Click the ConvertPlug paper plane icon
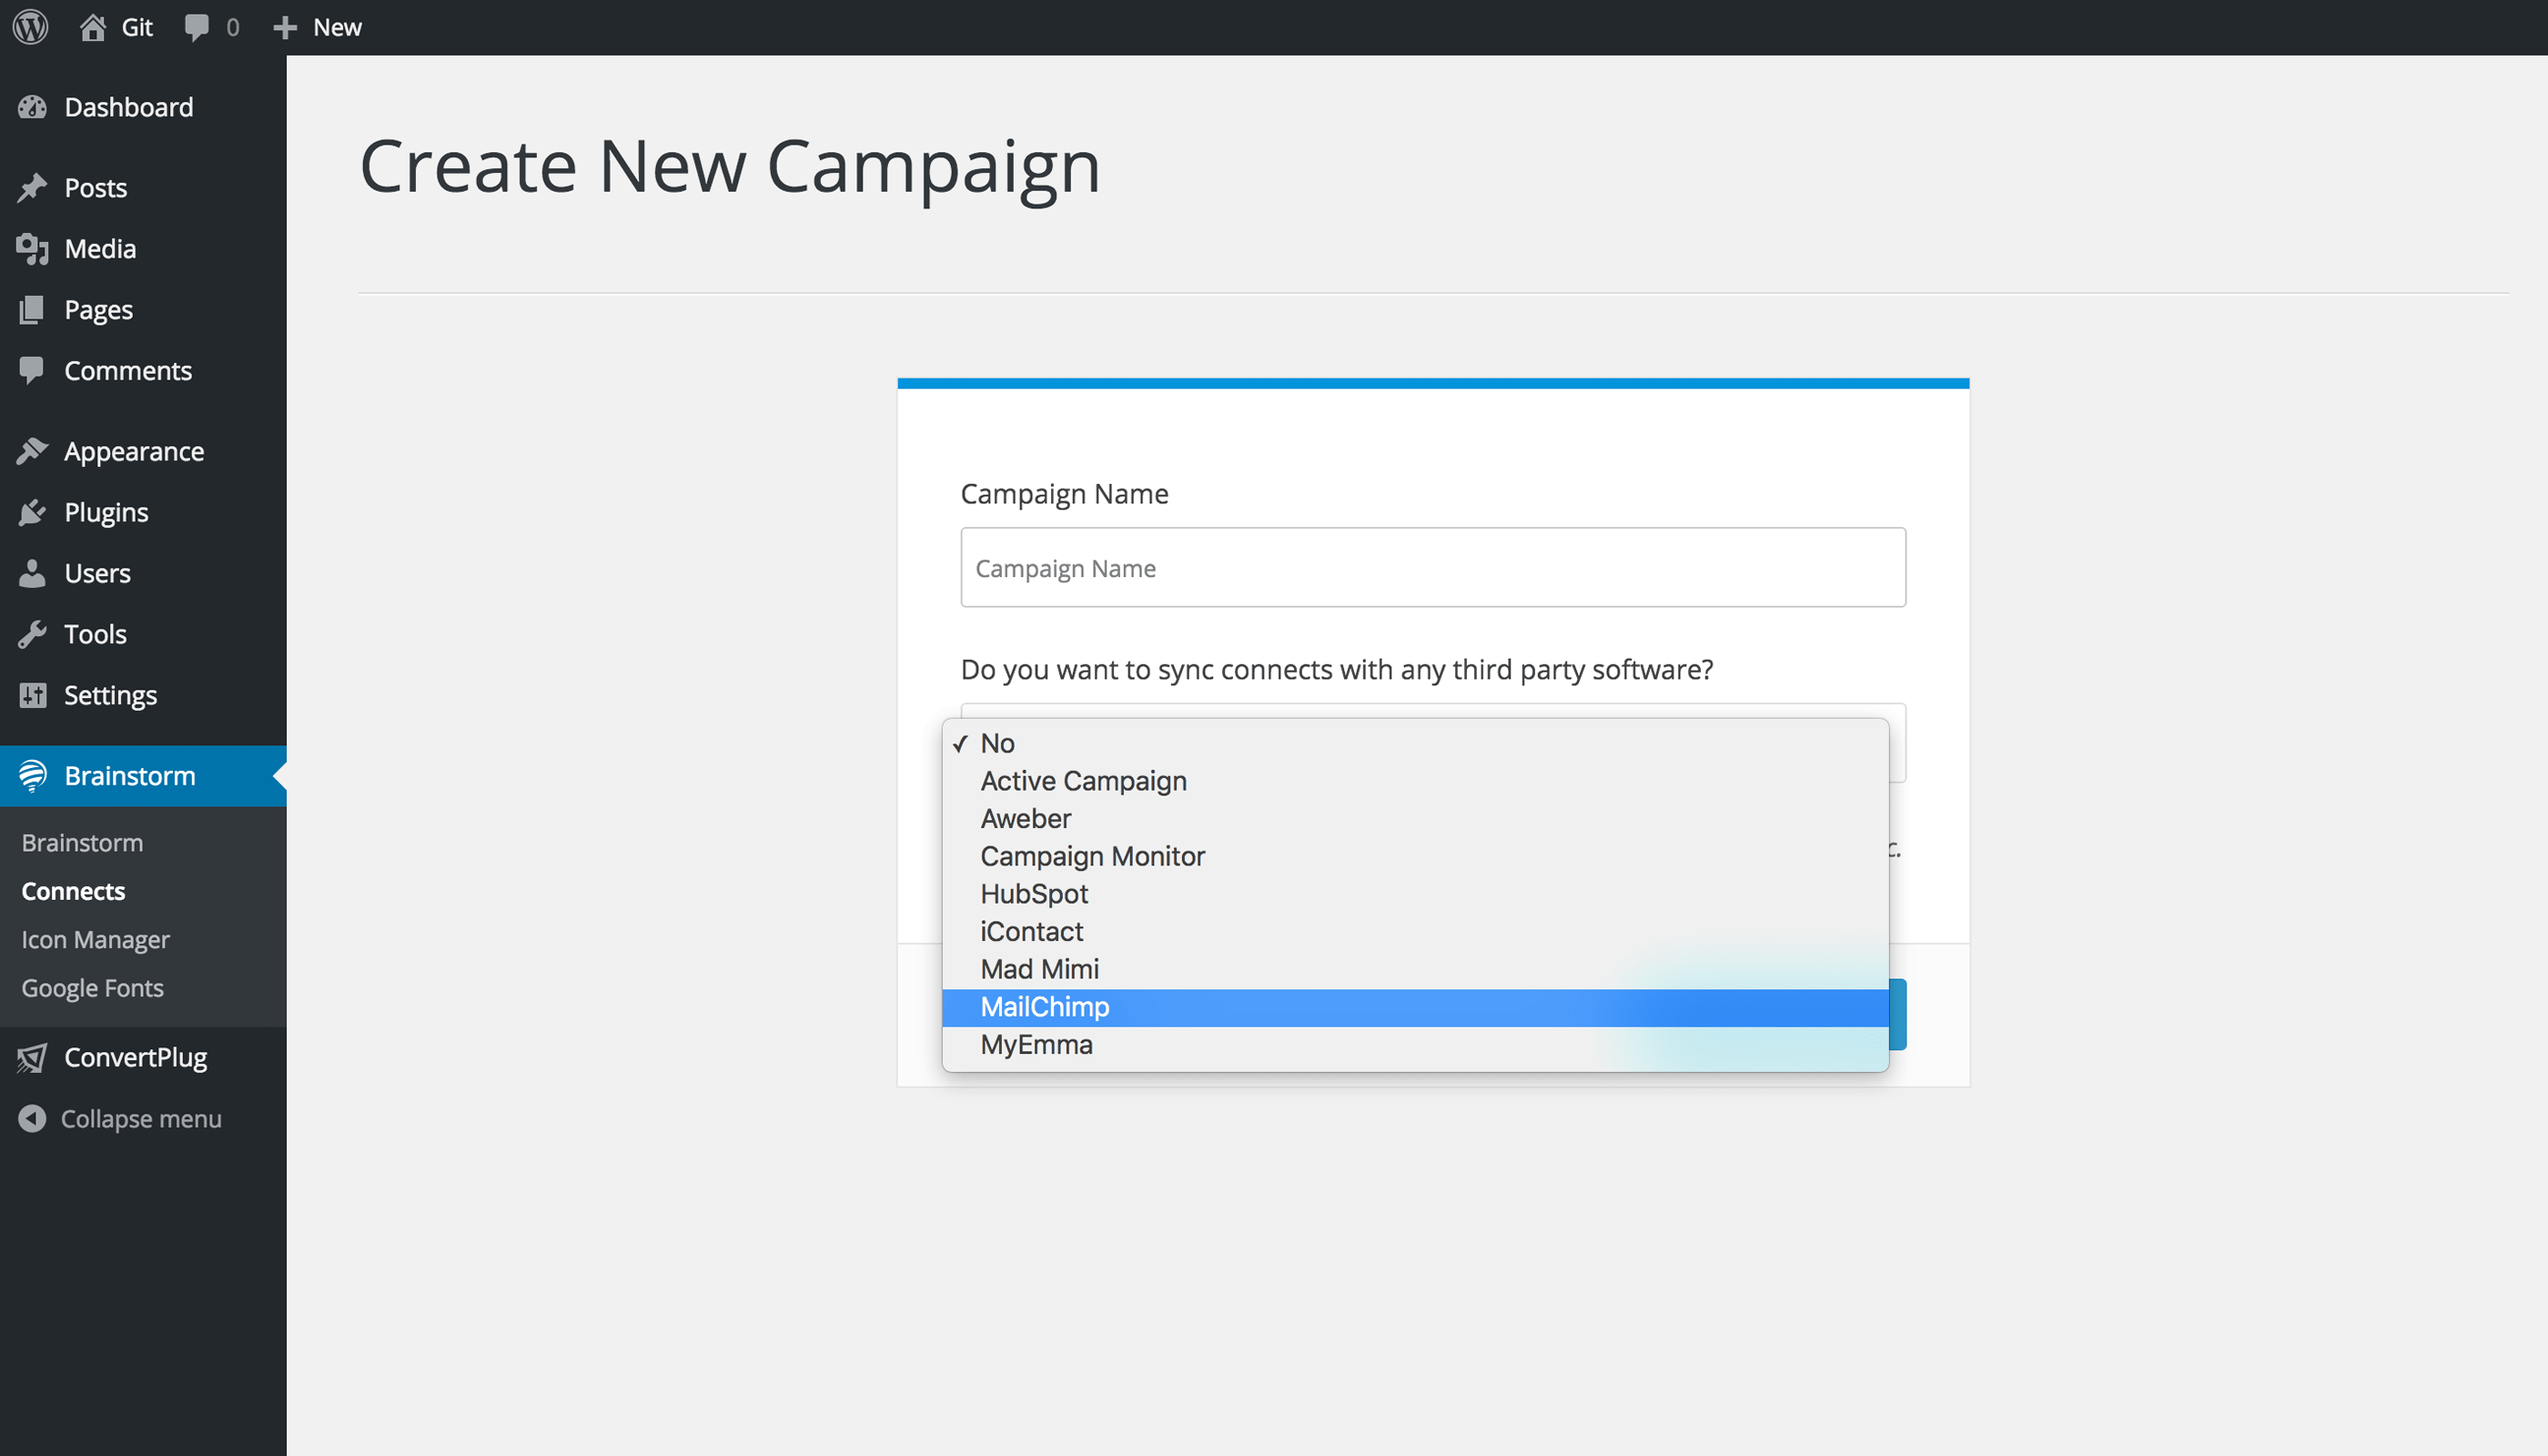This screenshot has height=1456, width=2548. (33, 1057)
